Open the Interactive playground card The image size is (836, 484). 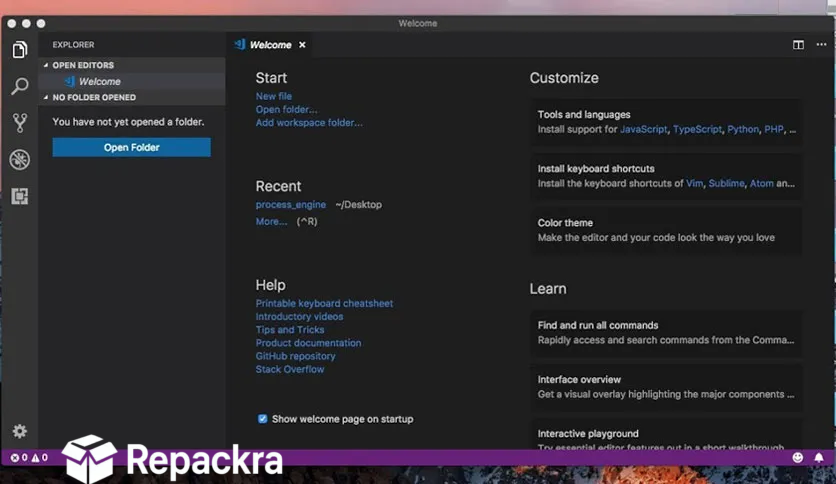[x=666, y=435]
